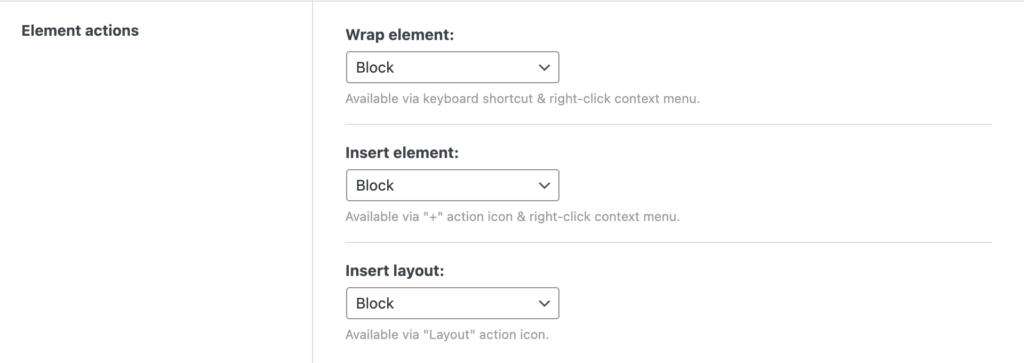Click the vertical divider beside Element actions heading
Image resolution: width=1024 pixels, height=363 pixels.
click(312, 182)
